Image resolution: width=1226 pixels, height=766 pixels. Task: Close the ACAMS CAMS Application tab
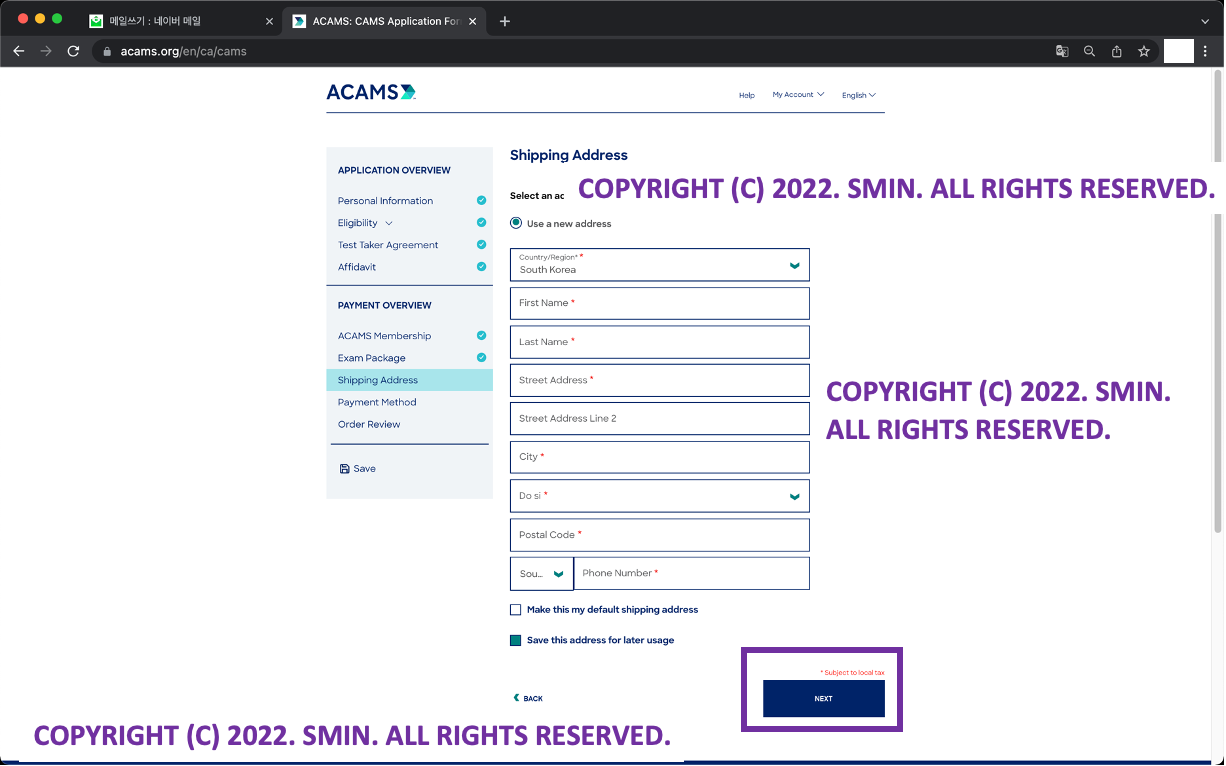pyautogui.click(x=472, y=21)
